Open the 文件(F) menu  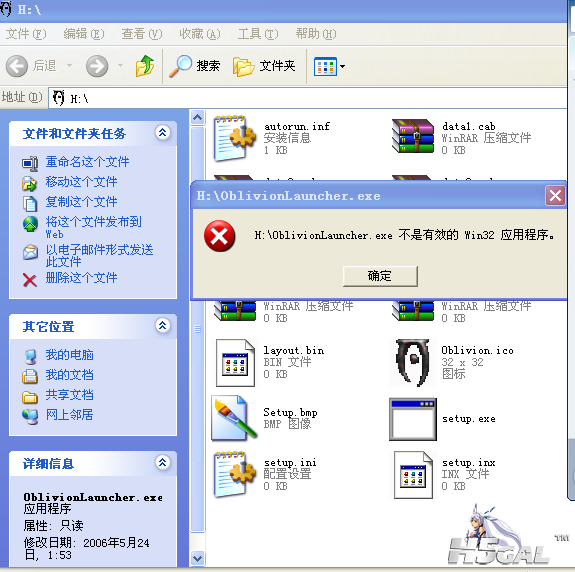[26, 34]
